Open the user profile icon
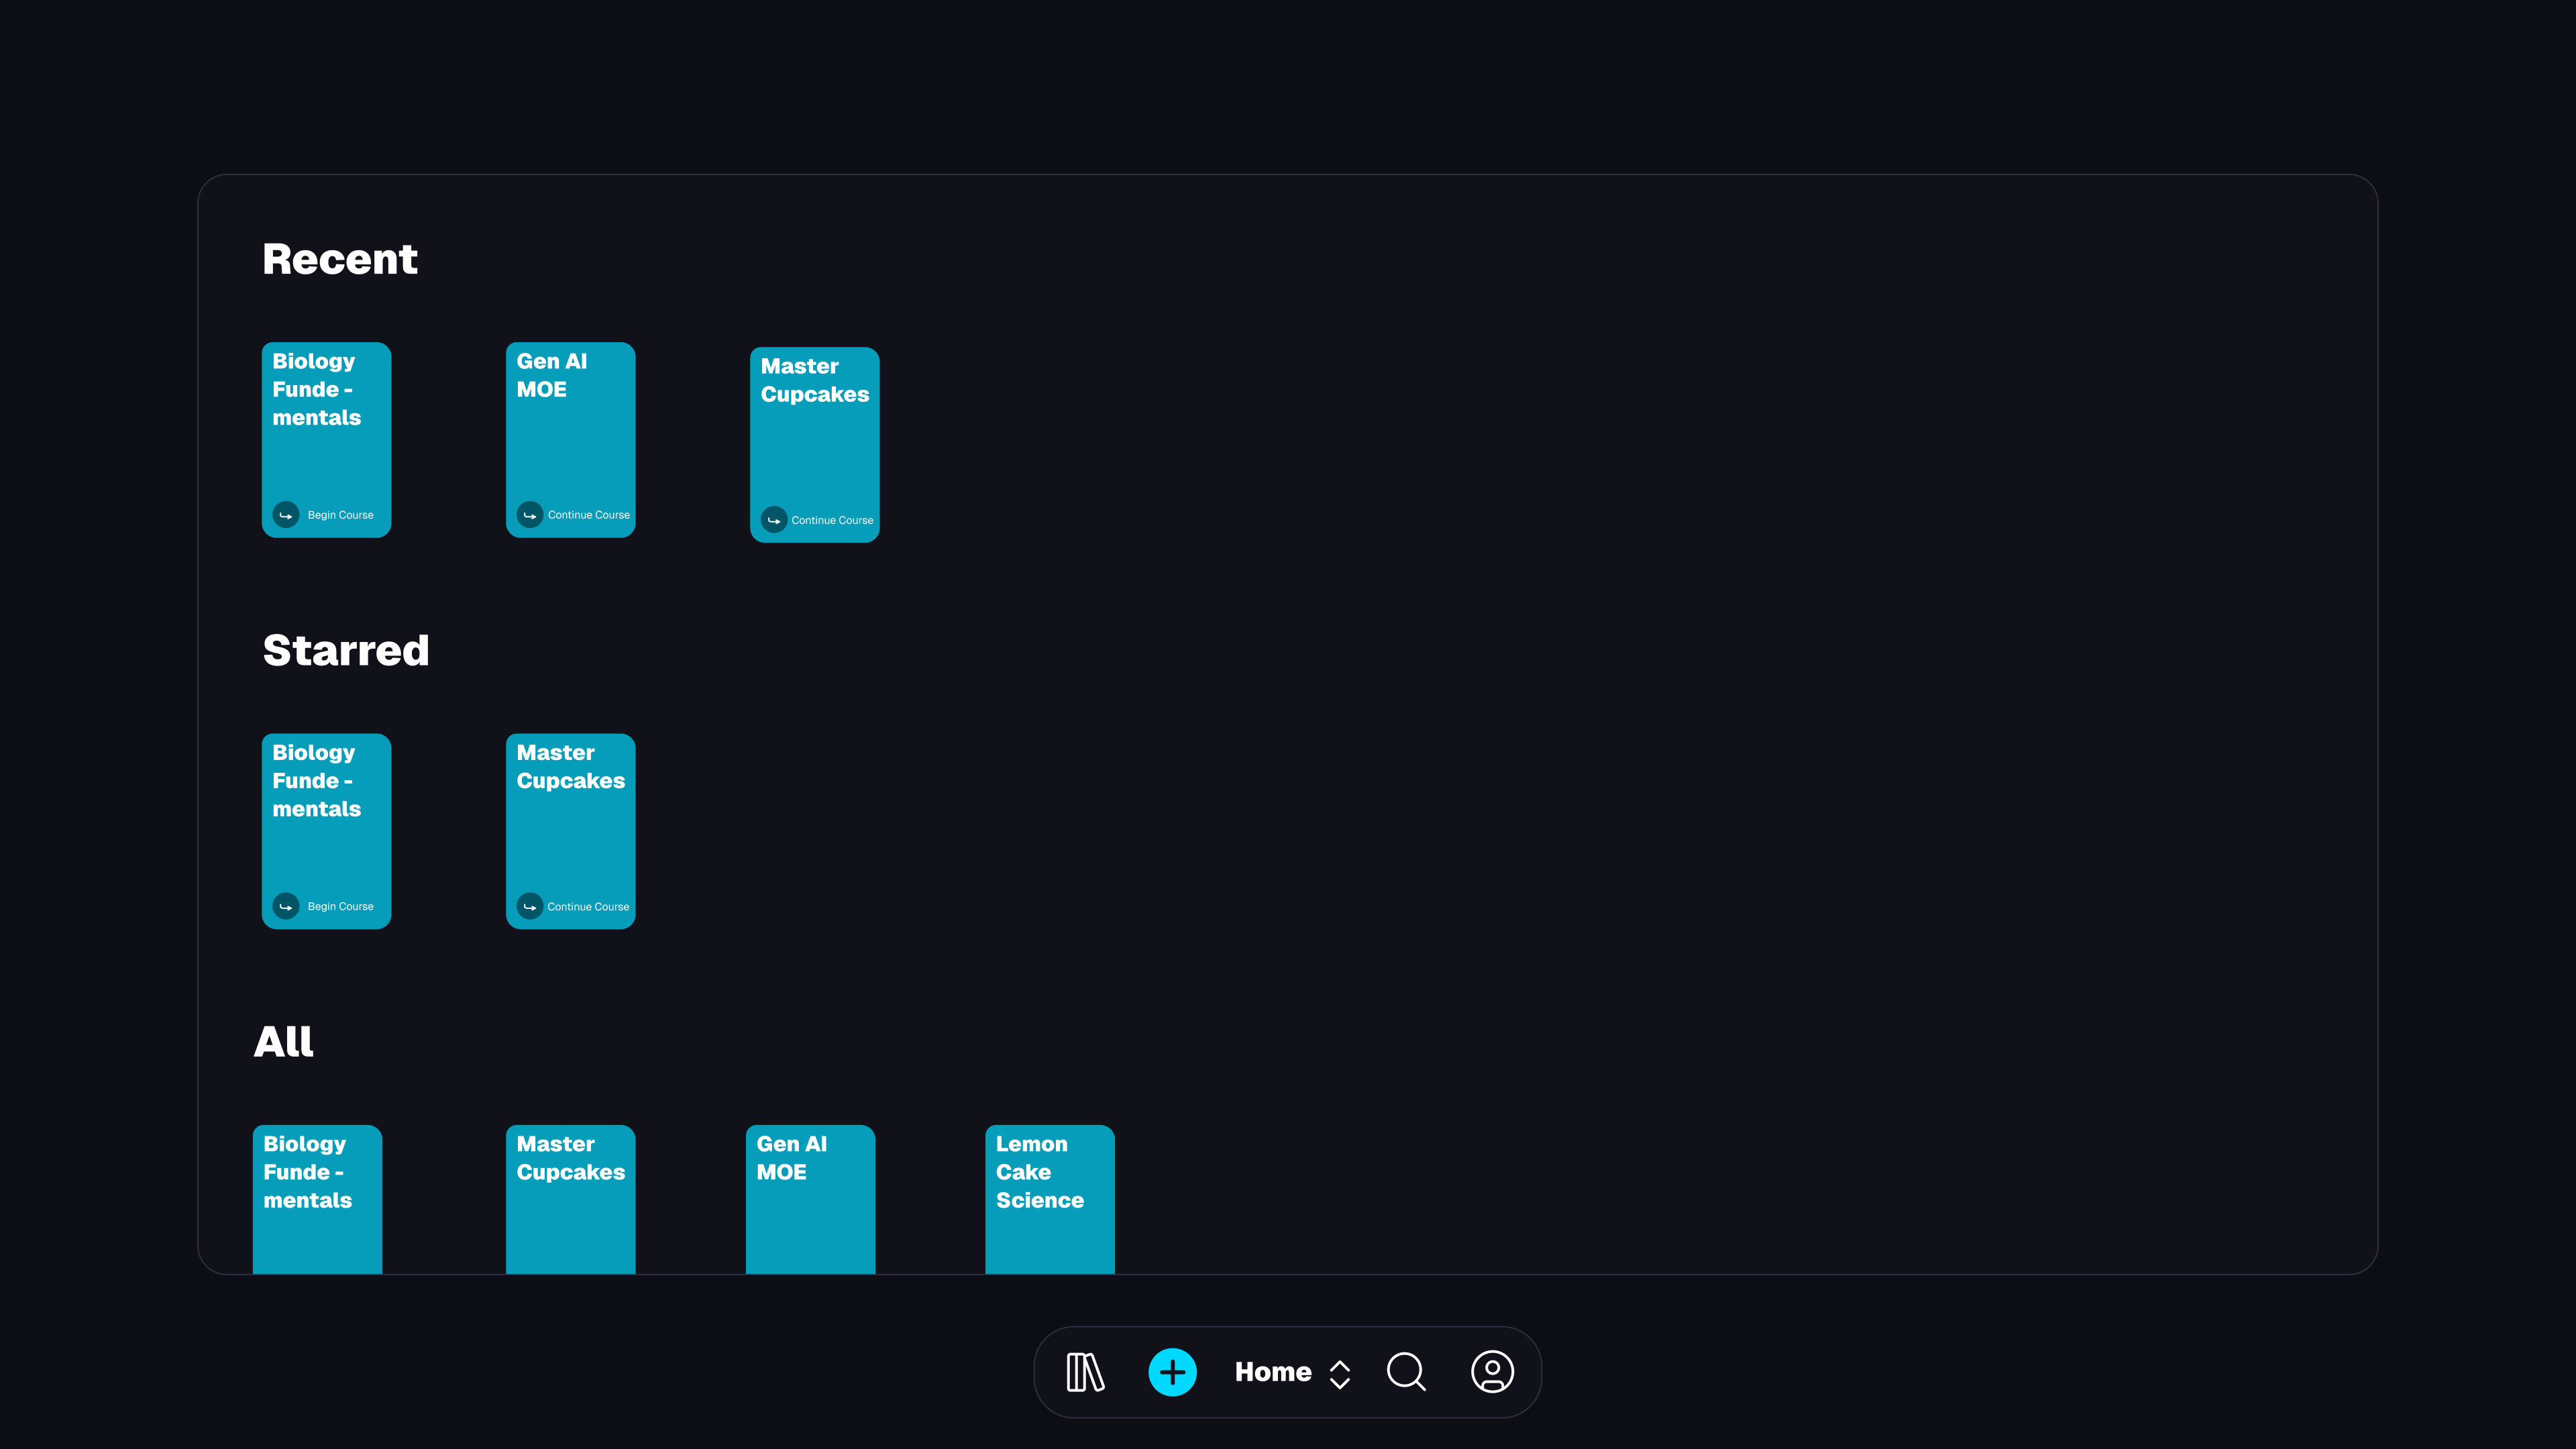The image size is (2576, 1449). (x=1492, y=1372)
